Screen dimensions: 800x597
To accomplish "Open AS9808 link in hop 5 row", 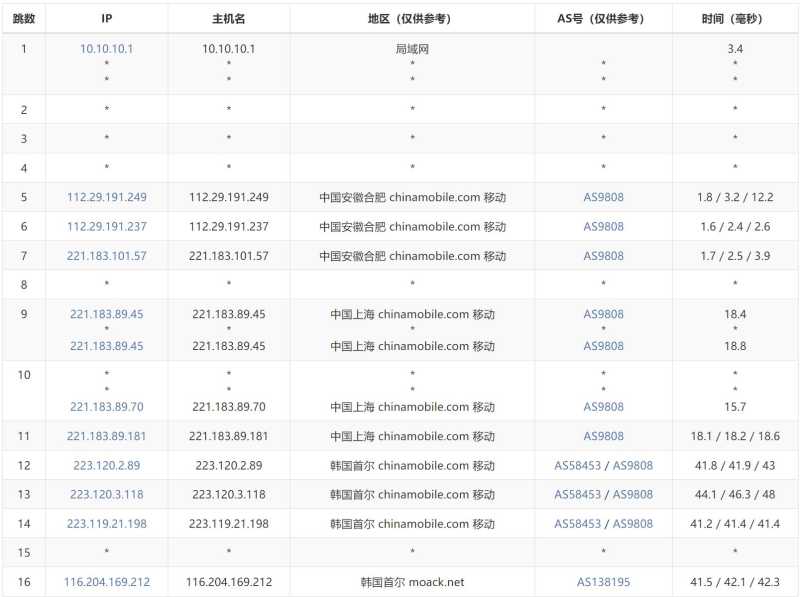I will (x=603, y=197).
